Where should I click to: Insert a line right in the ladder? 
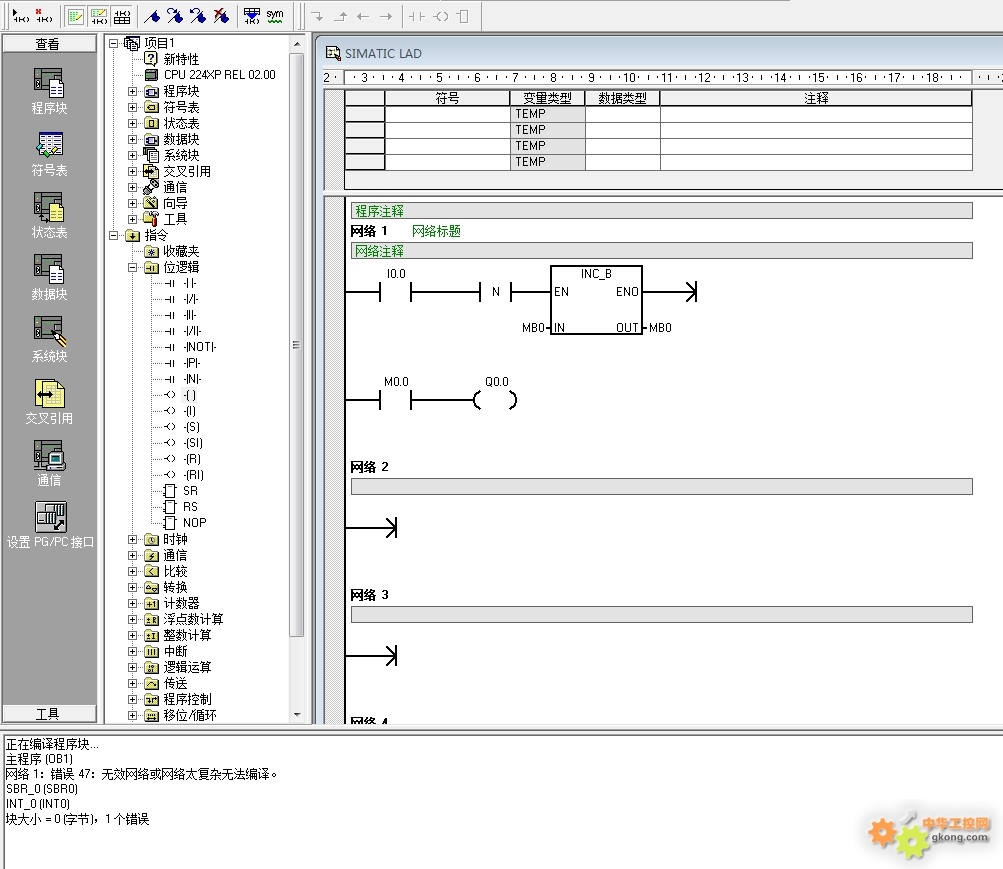click(386, 16)
